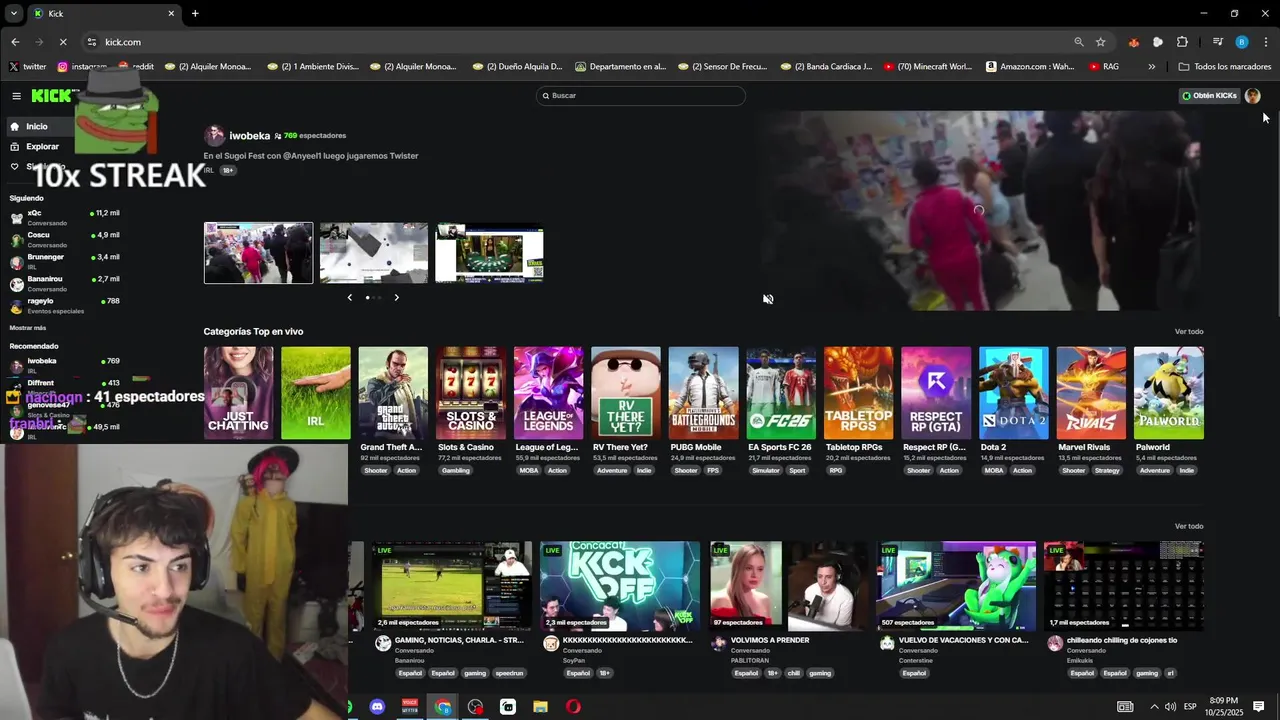Expand Mostrar más in following list
The width and height of the screenshot is (1280, 720).
pyautogui.click(x=28, y=328)
